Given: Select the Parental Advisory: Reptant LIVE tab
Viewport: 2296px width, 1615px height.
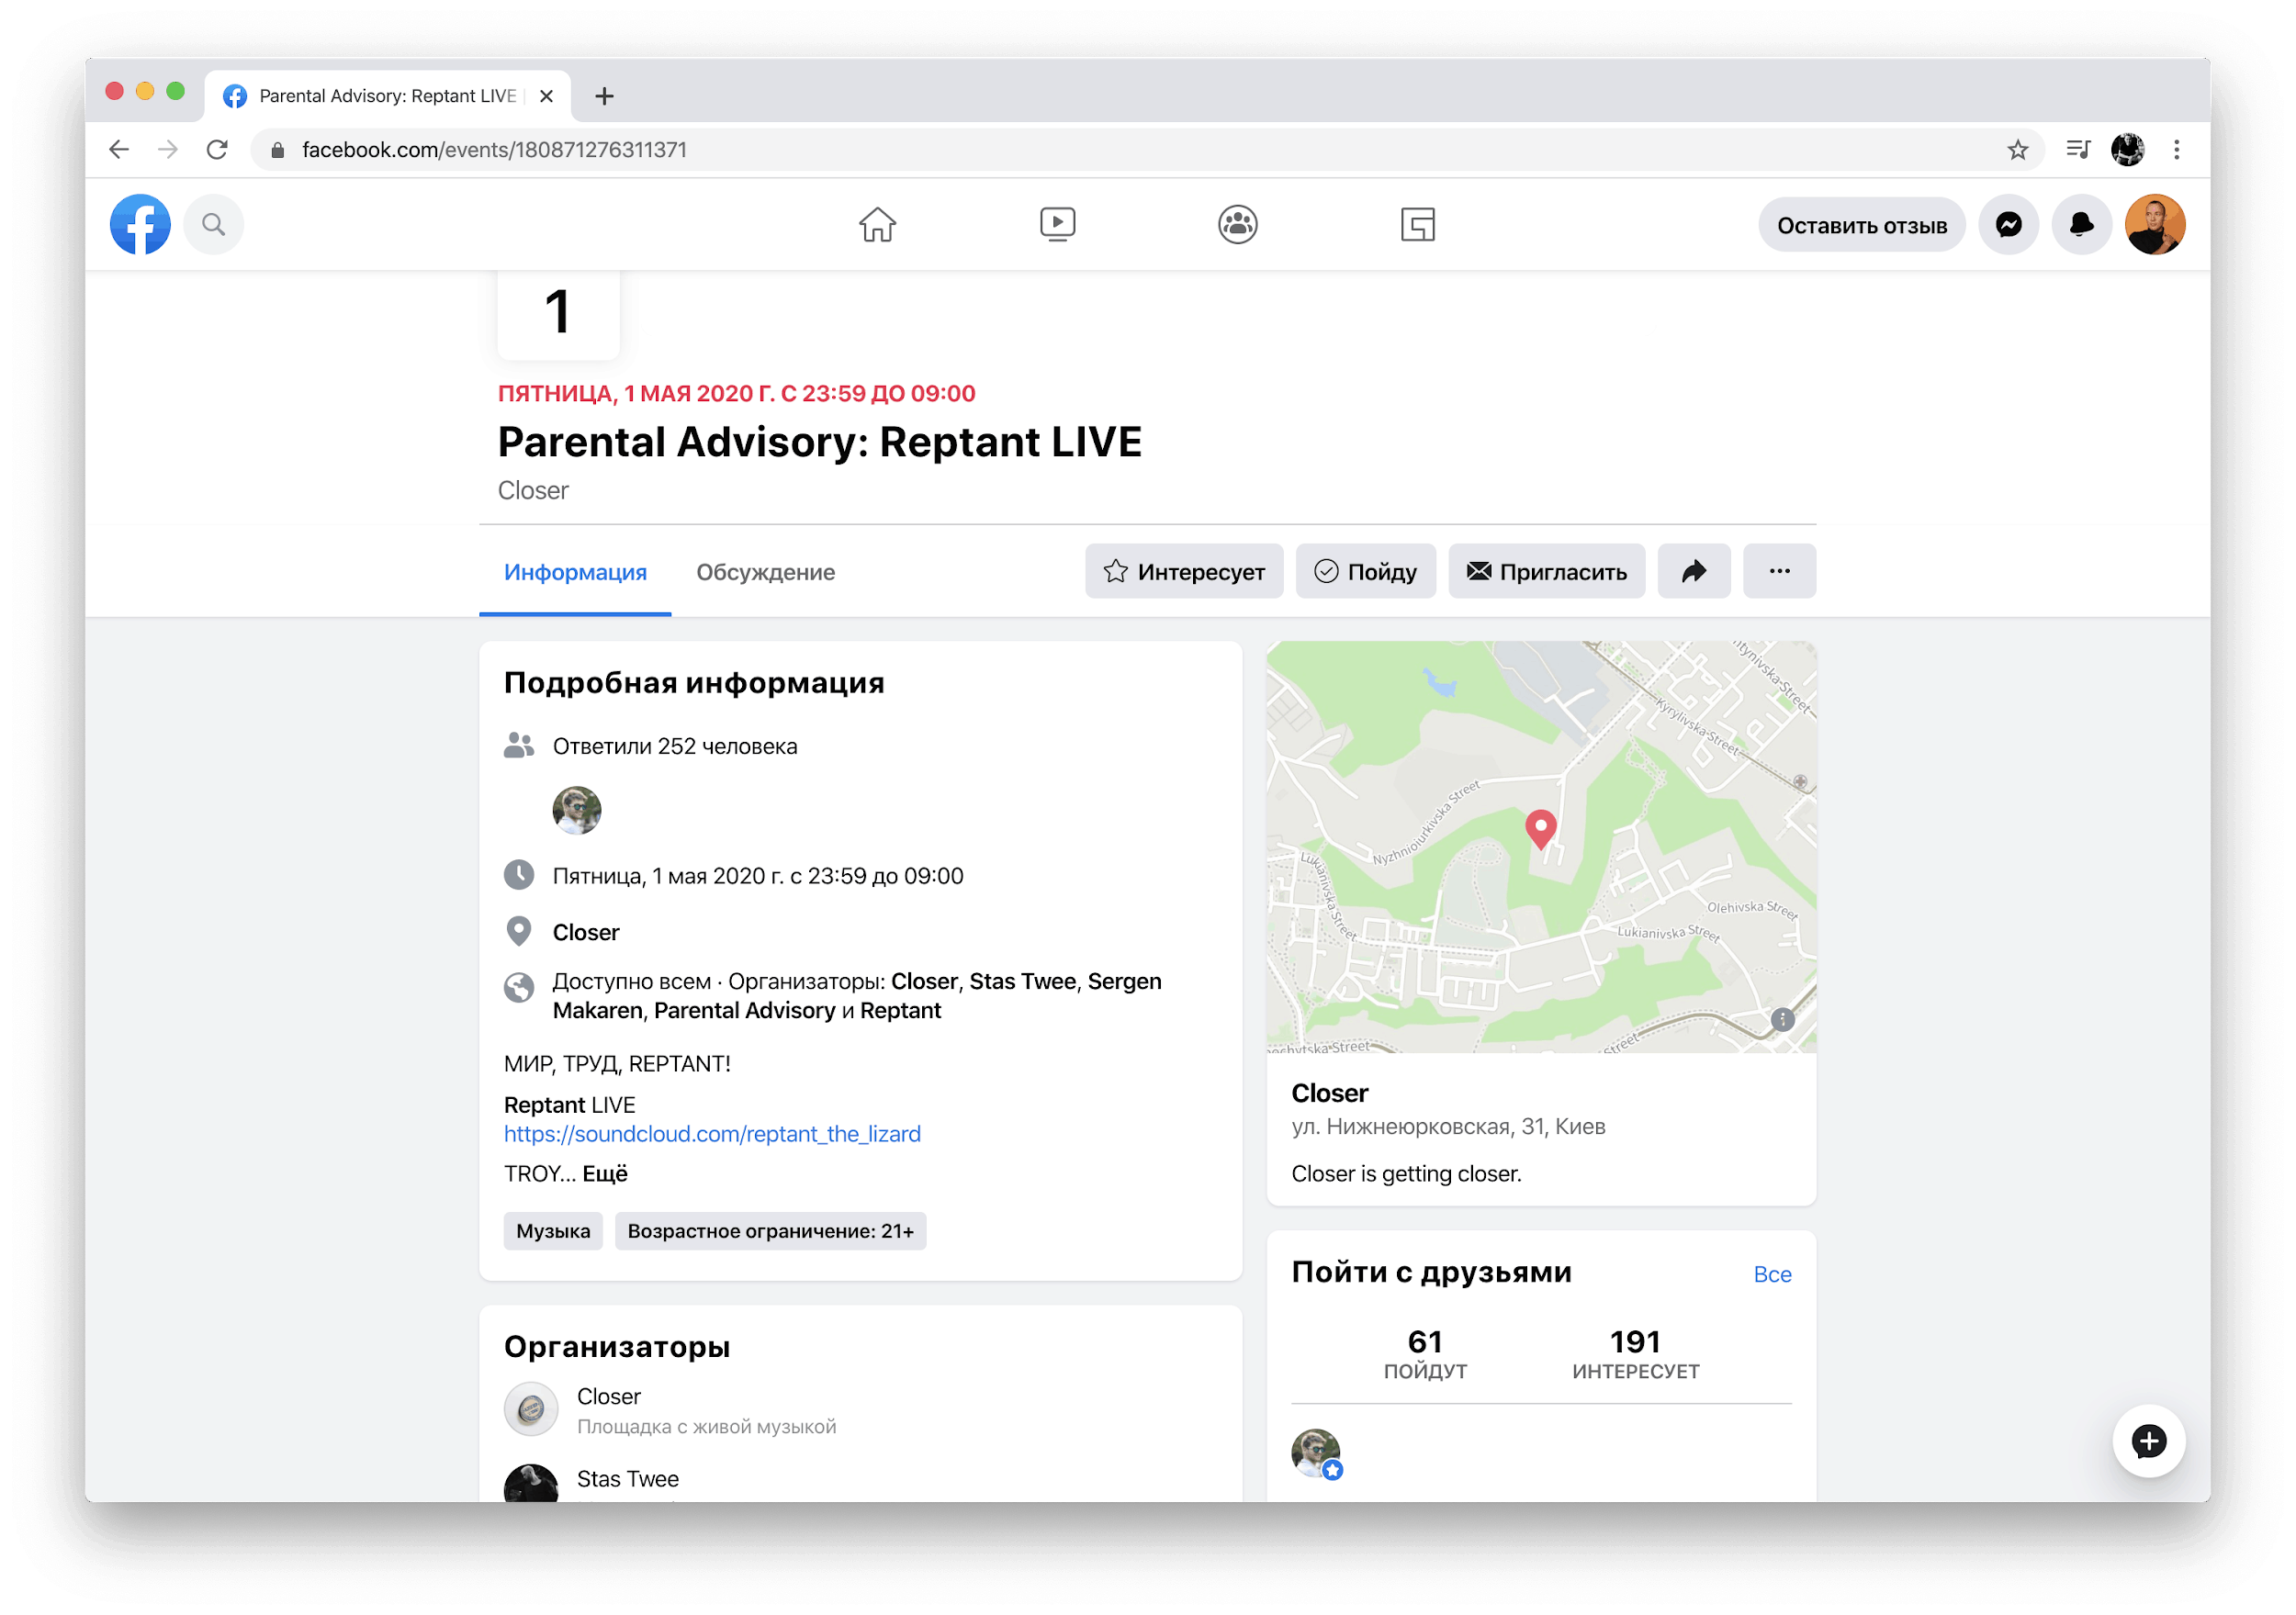Looking at the screenshot, I should [x=388, y=96].
